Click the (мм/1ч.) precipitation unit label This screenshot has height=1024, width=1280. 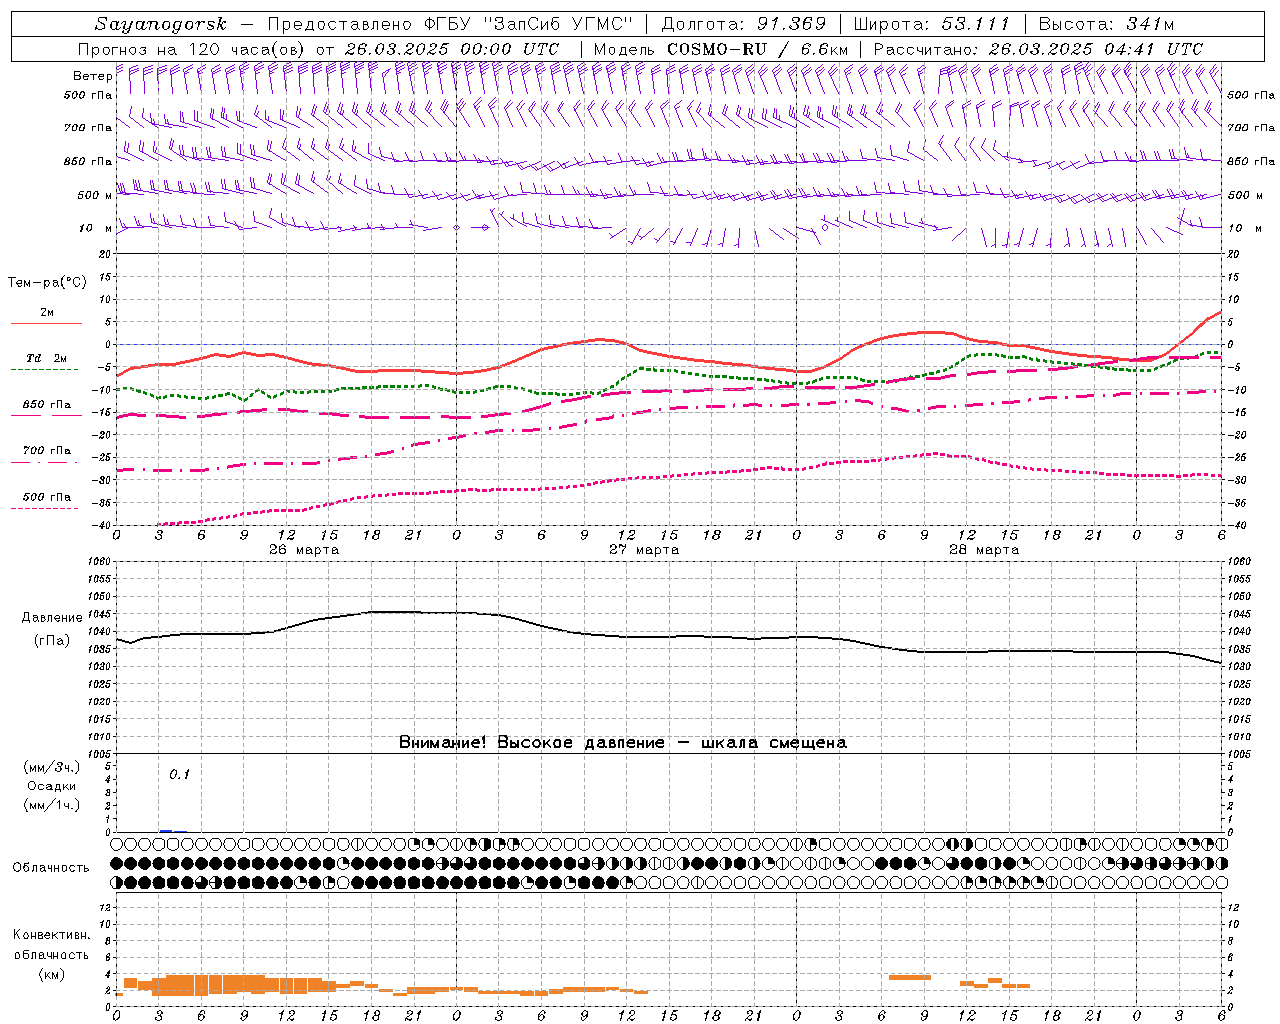pos(51,805)
